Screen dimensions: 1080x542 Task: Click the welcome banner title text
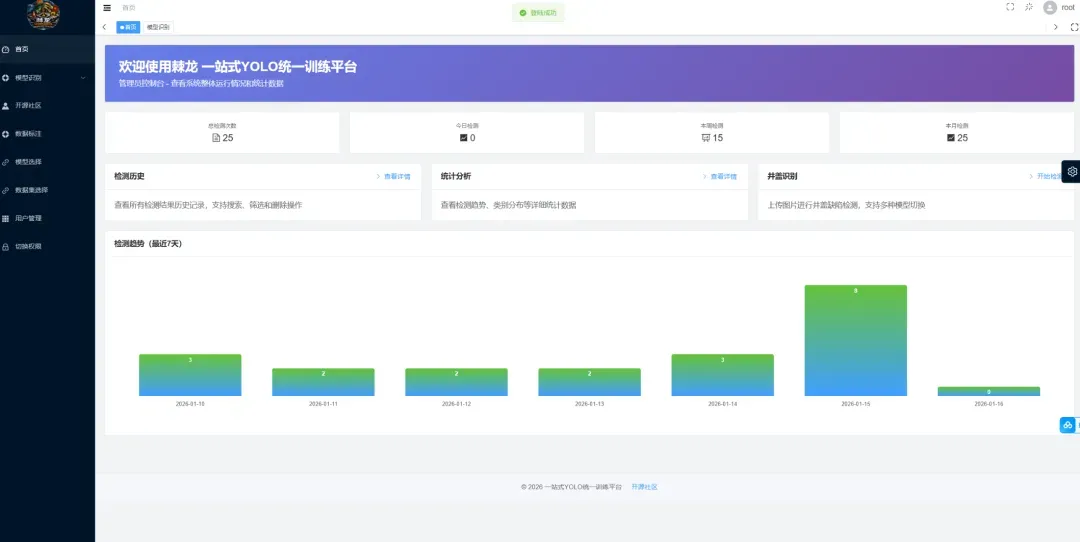(238, 67)
